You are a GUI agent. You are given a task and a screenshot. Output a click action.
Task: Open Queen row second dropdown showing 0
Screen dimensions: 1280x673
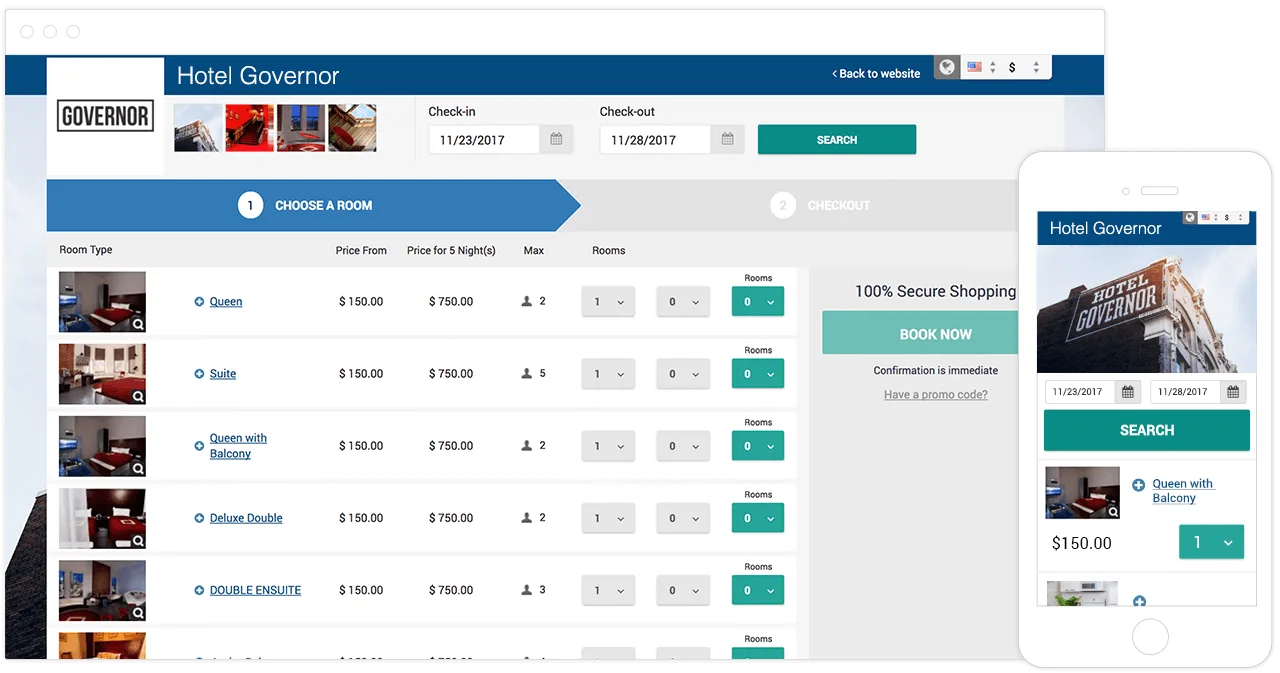(683, 302)
